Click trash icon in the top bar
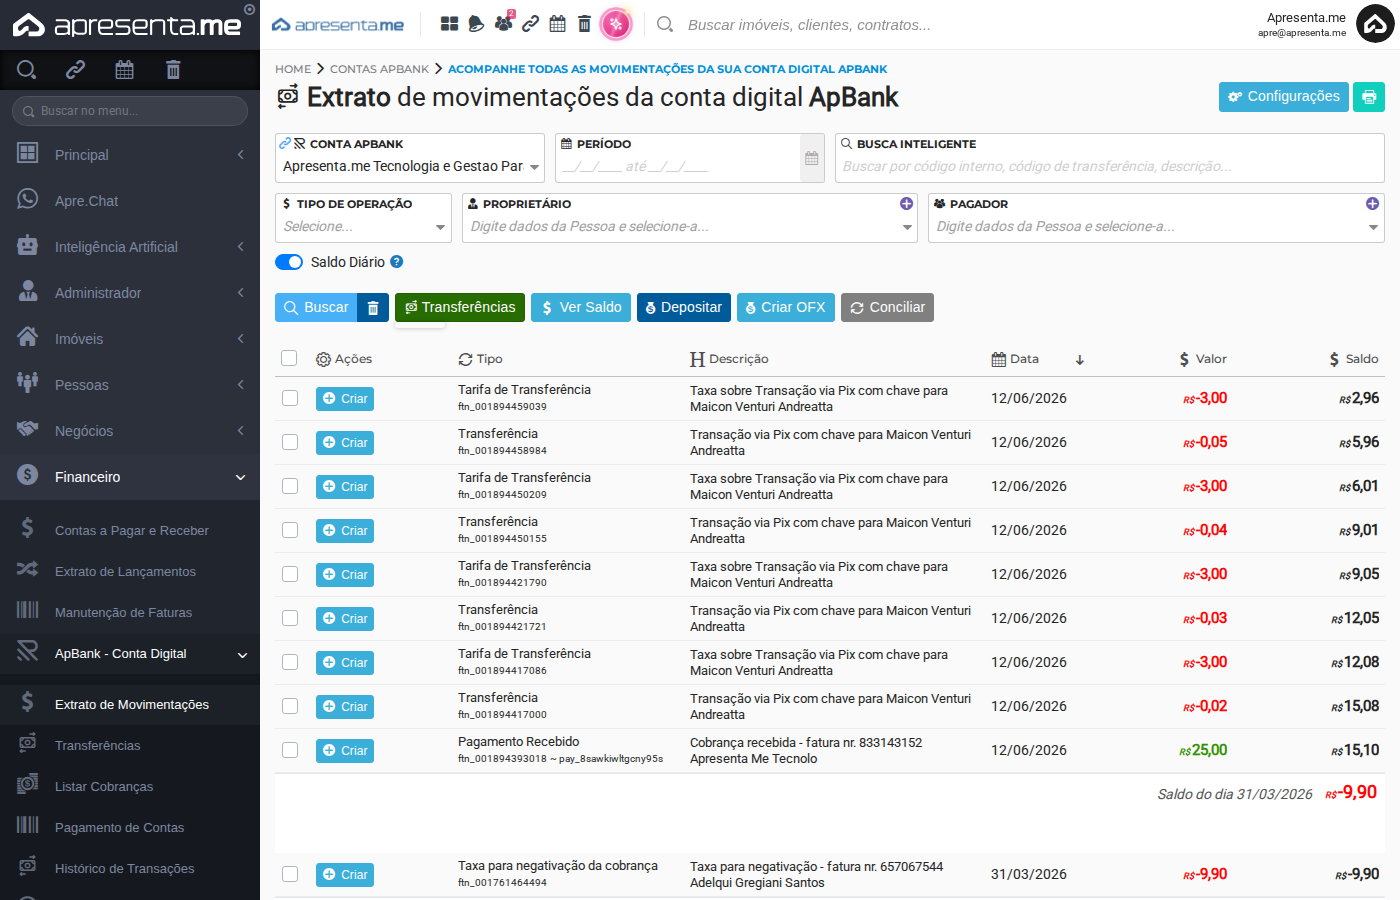 tap(584, 24)
